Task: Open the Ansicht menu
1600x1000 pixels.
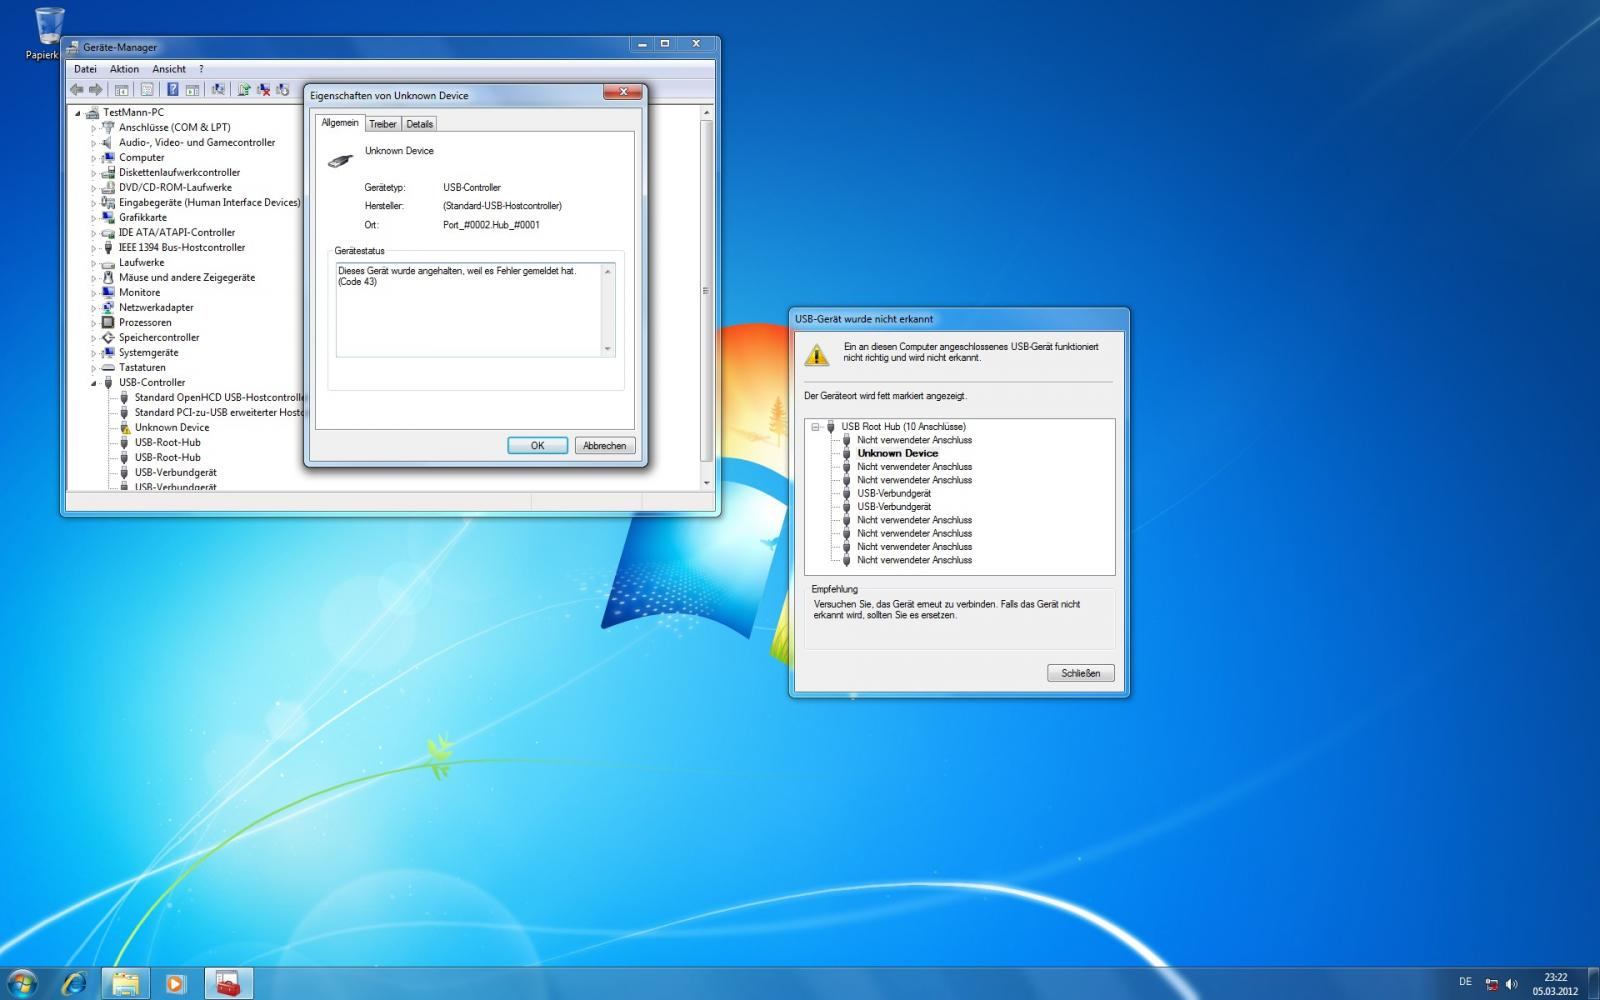Action: 169,69
